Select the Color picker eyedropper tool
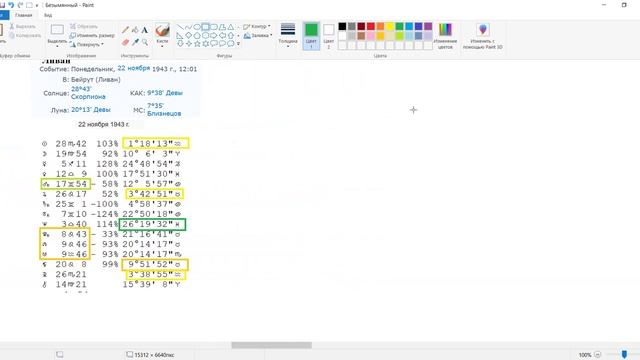This screenshot has height=360, width=640. point(135,42)
